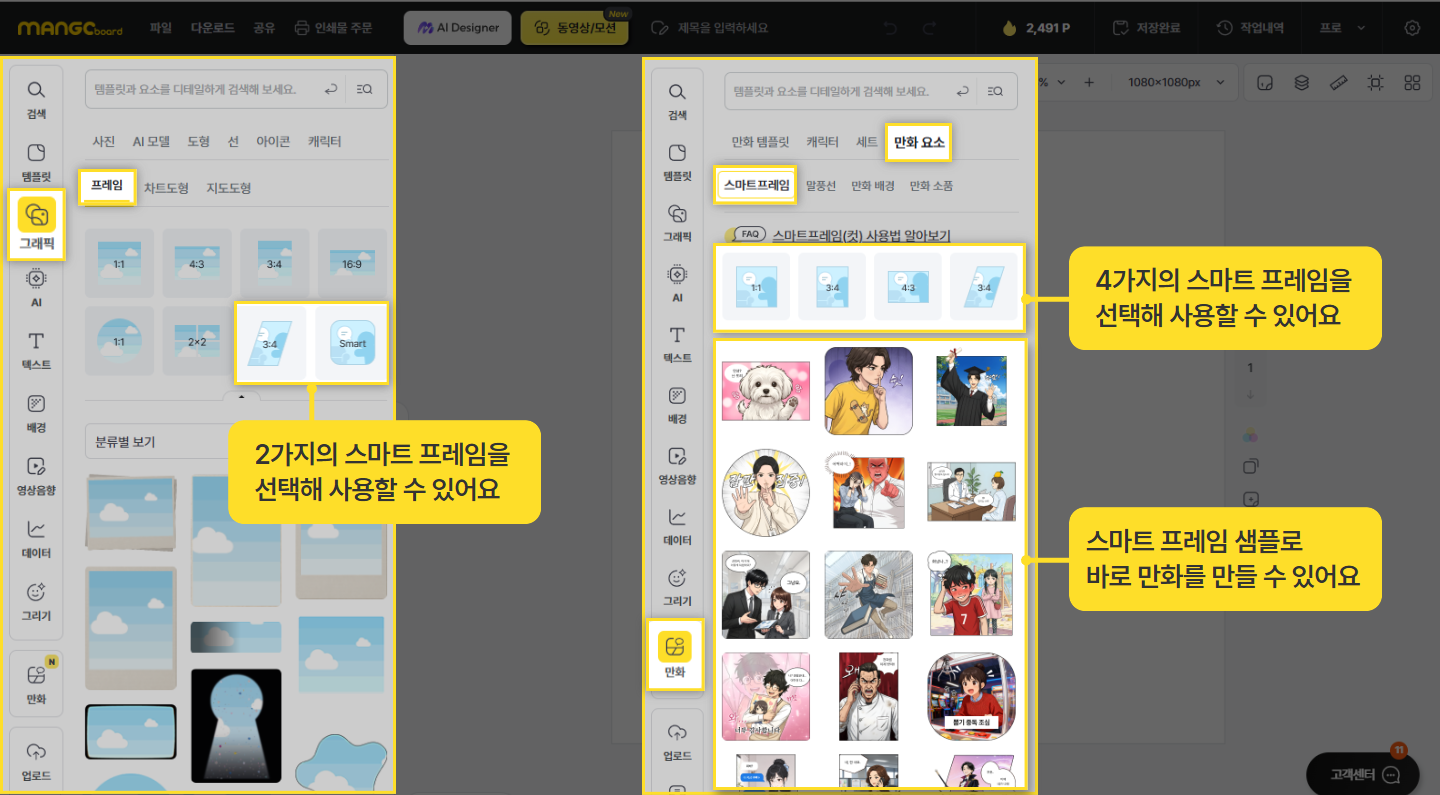Click the AI Designer button
The width and height of the screenshot is (1440, 795).
[458, 28]
